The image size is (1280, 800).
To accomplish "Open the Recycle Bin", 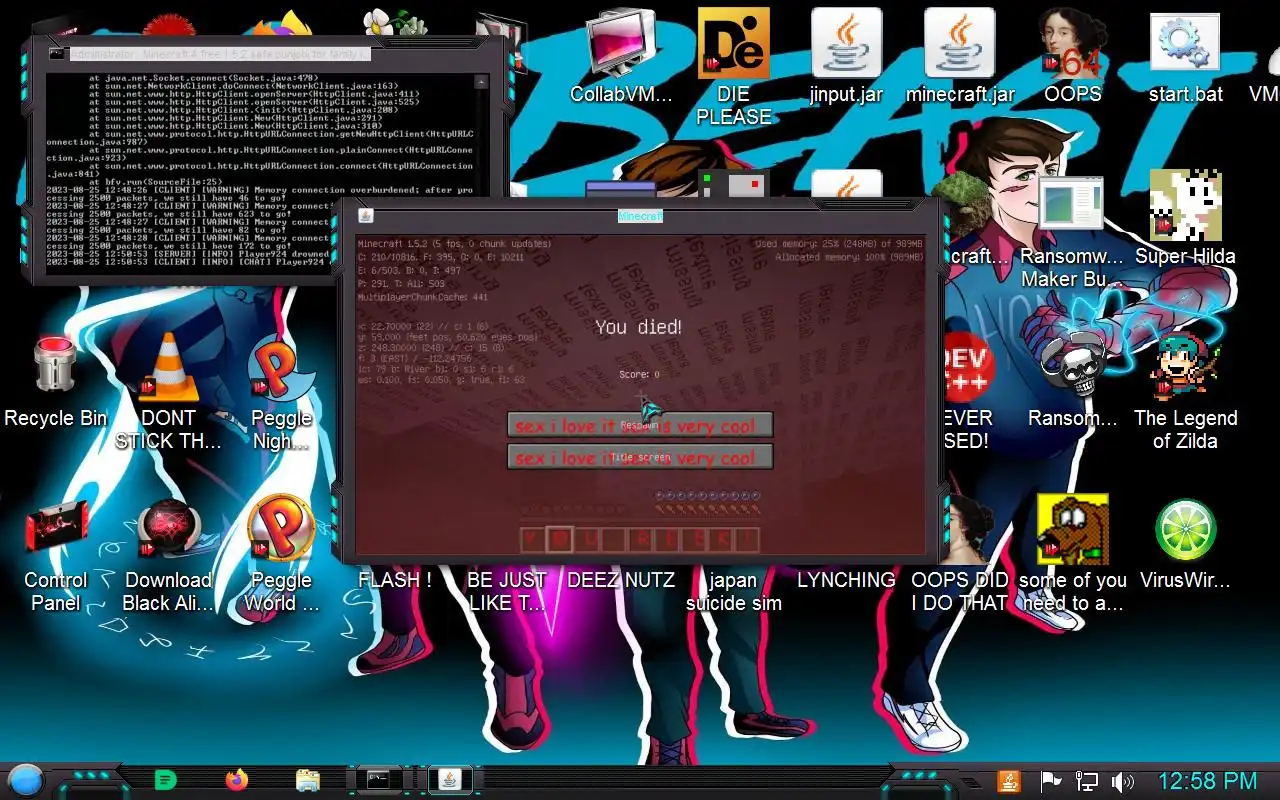I will pyautogui.click(x=55, y=380).
